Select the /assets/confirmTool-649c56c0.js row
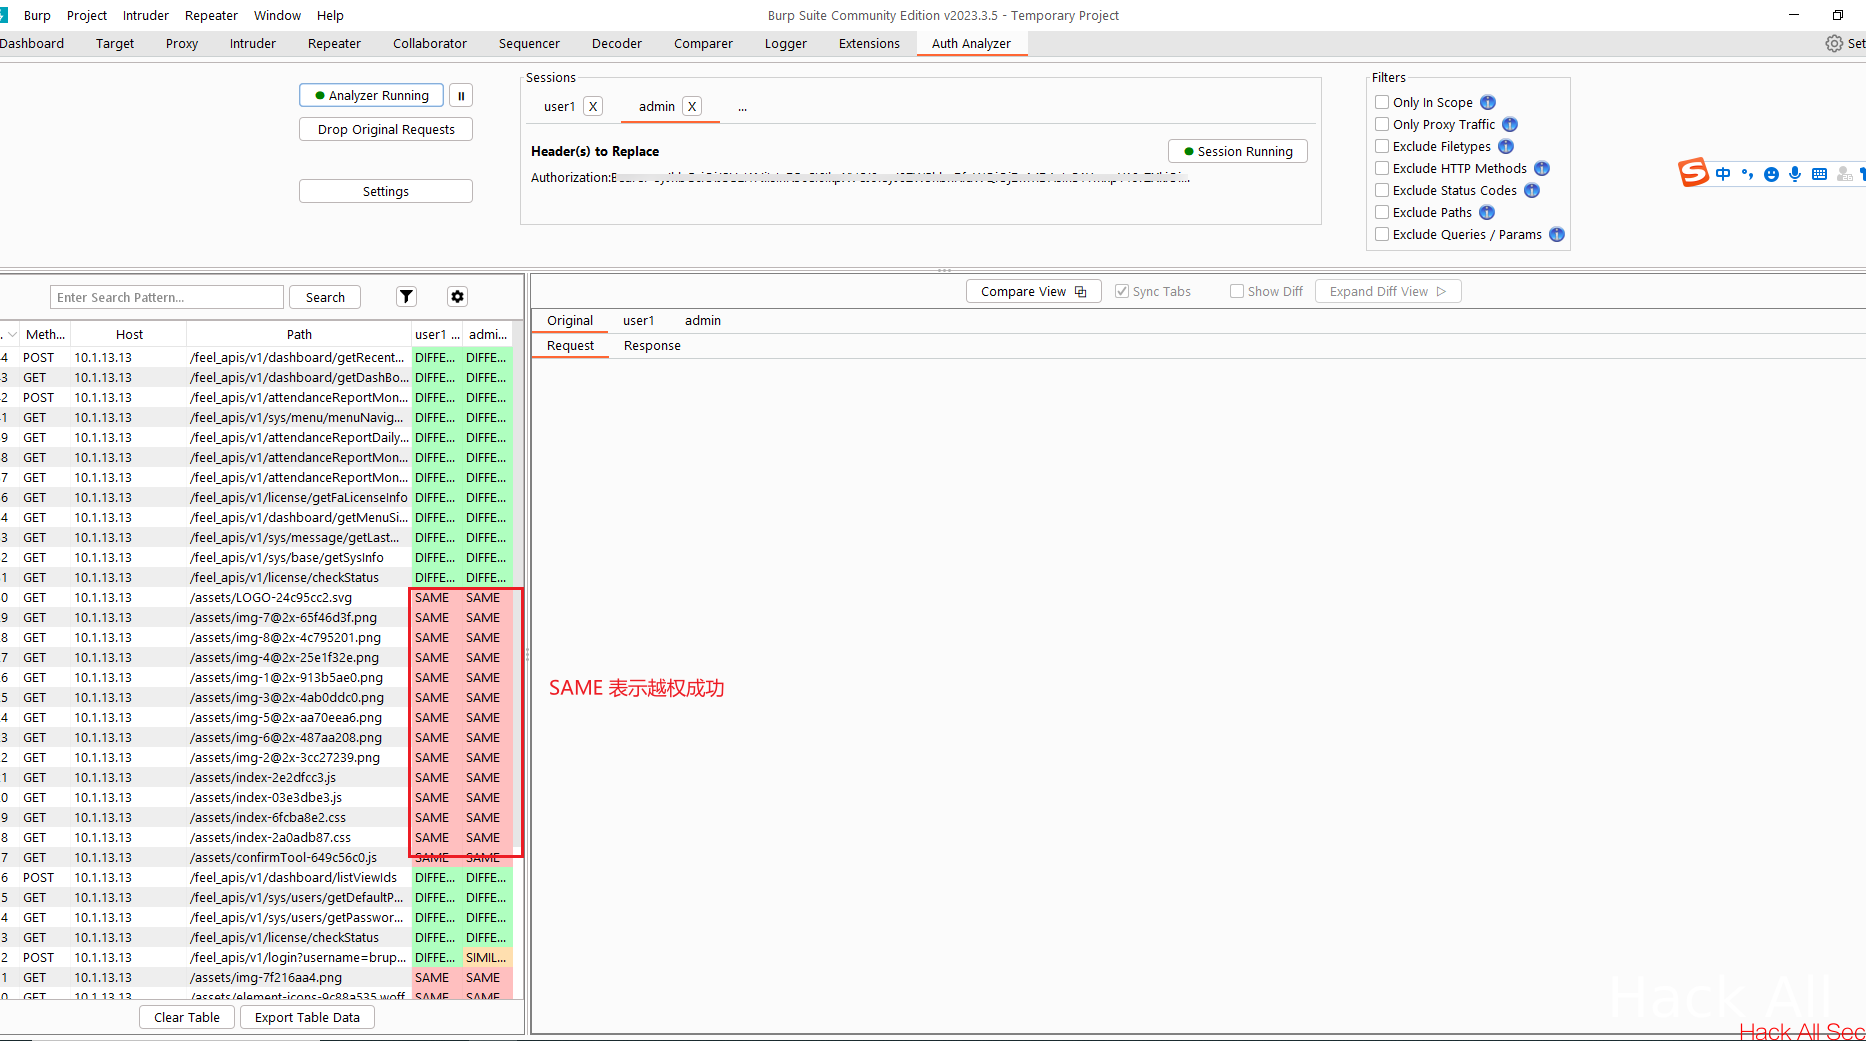Viewport: 1866px width, 1041px height. [256, 858]
